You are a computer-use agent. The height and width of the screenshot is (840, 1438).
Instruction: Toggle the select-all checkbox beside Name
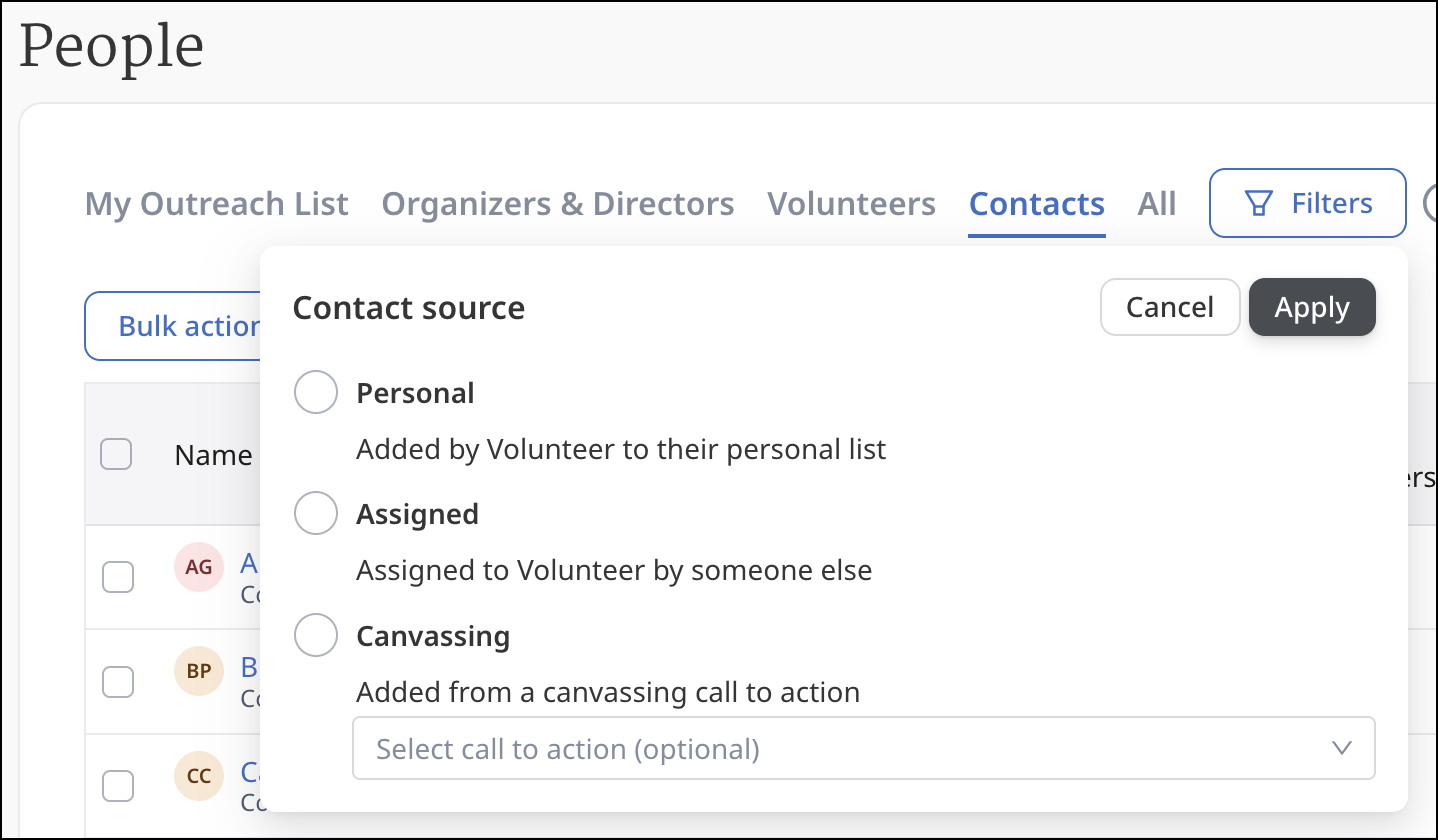(x=117, y=455)
